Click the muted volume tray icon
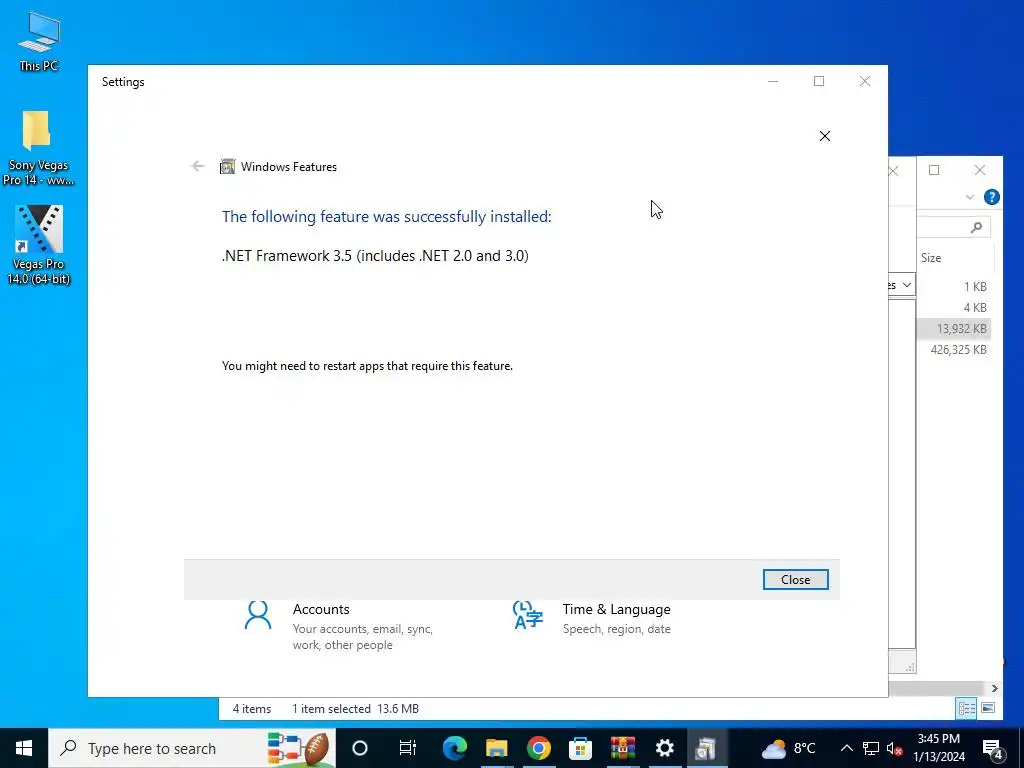Screen dimensions: 1024x768 point(895,748)
